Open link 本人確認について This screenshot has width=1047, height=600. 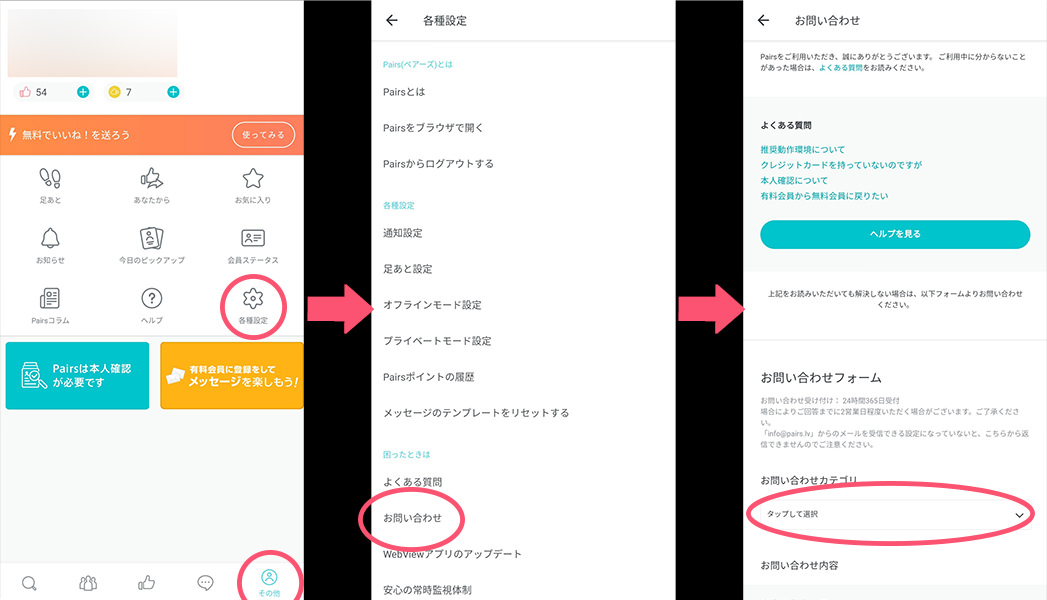pos(794,180)
